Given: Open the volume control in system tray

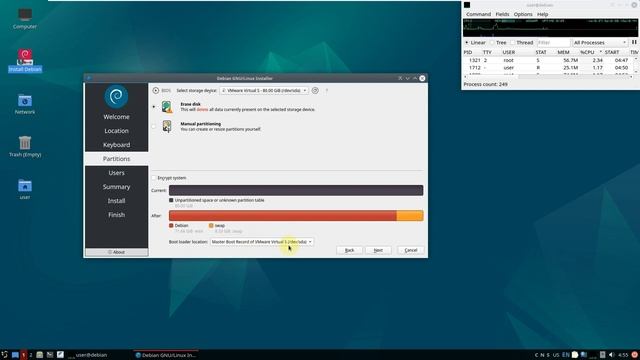Looking at the screenshot, I should click(x=611, y=355).
